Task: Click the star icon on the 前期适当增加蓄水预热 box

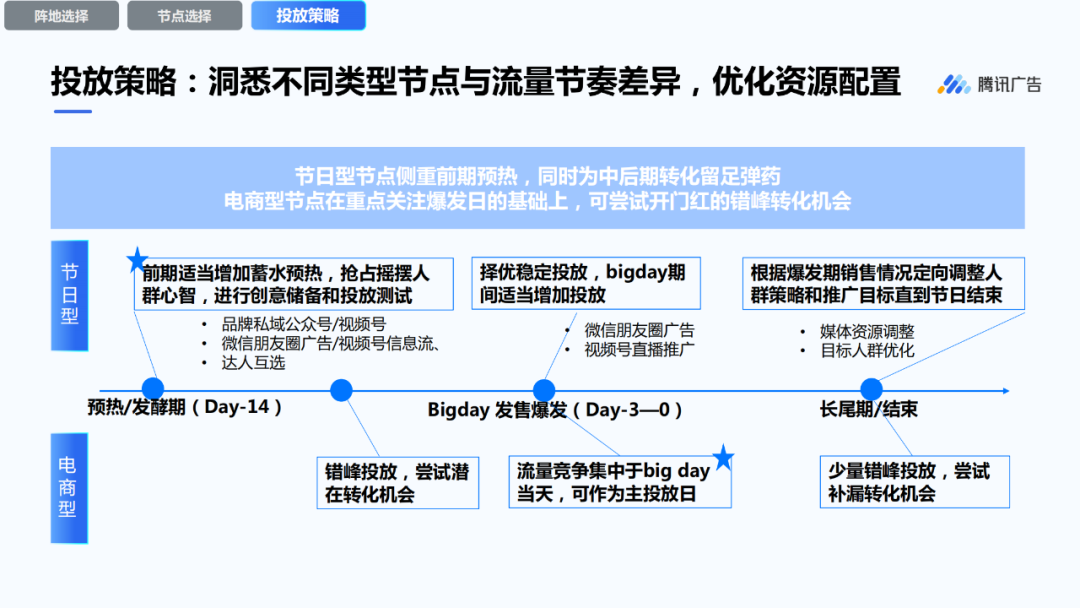Action: tap(138, 260)
